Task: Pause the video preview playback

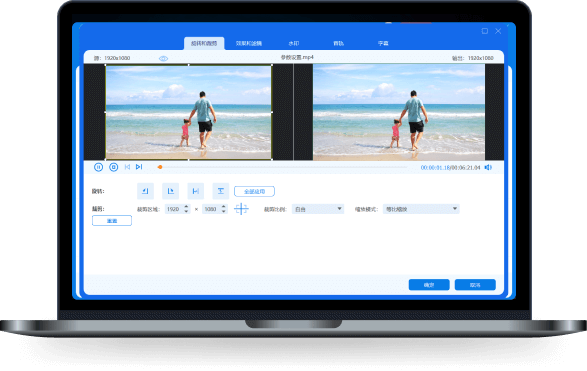Action: 98,167
